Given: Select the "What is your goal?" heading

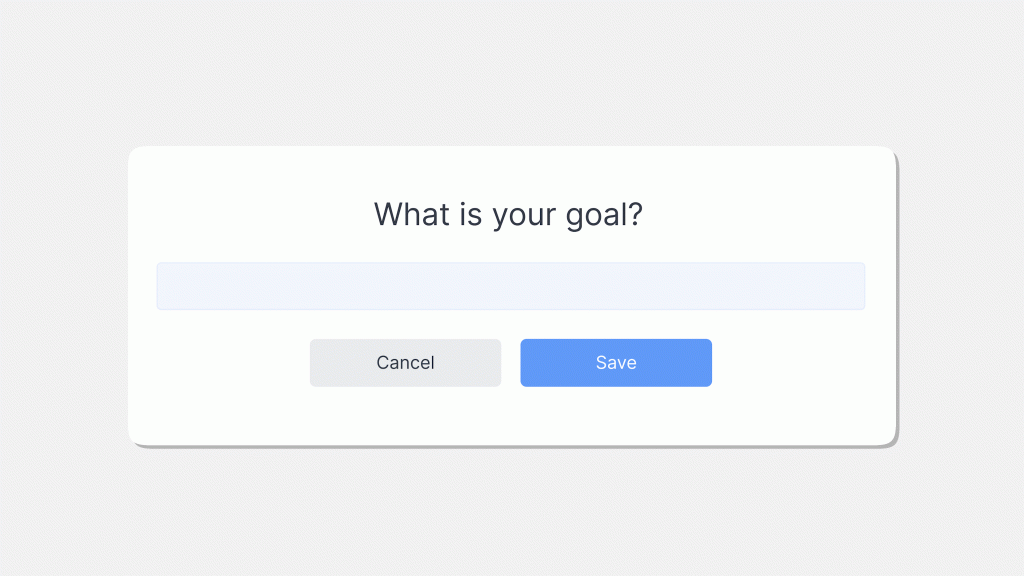Looking at the screenshot, I should click(x=508, y=215).
